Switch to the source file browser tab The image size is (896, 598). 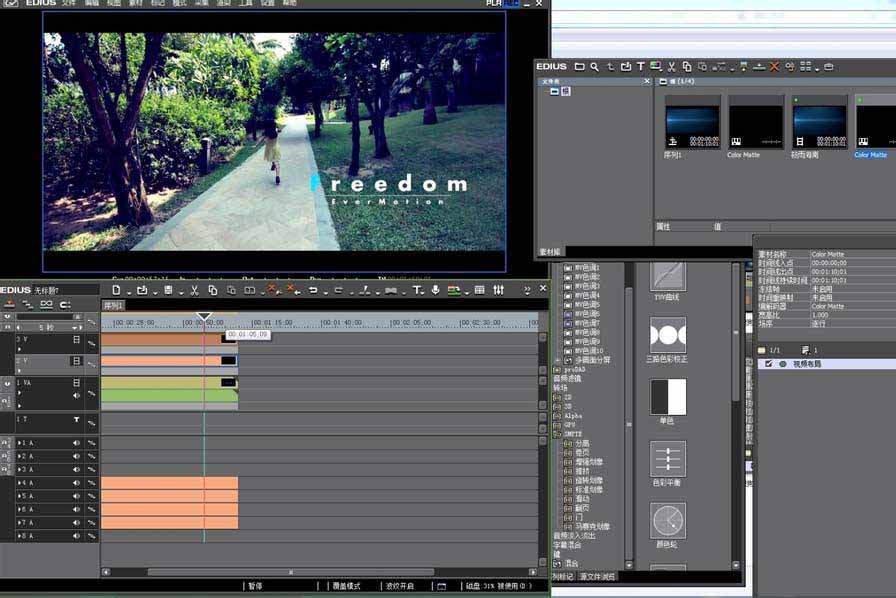click(x=598, y=577)
